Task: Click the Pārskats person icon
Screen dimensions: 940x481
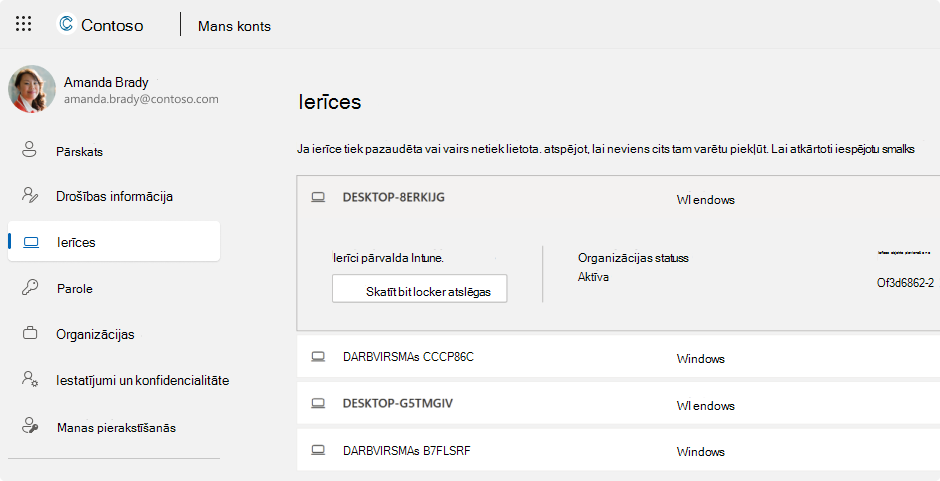Action: pyautogui.click(x=29, y=149)
